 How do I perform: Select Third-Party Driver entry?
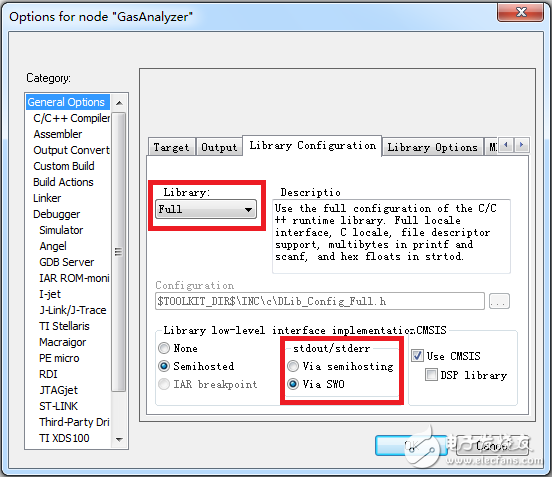tap(74, 422)
